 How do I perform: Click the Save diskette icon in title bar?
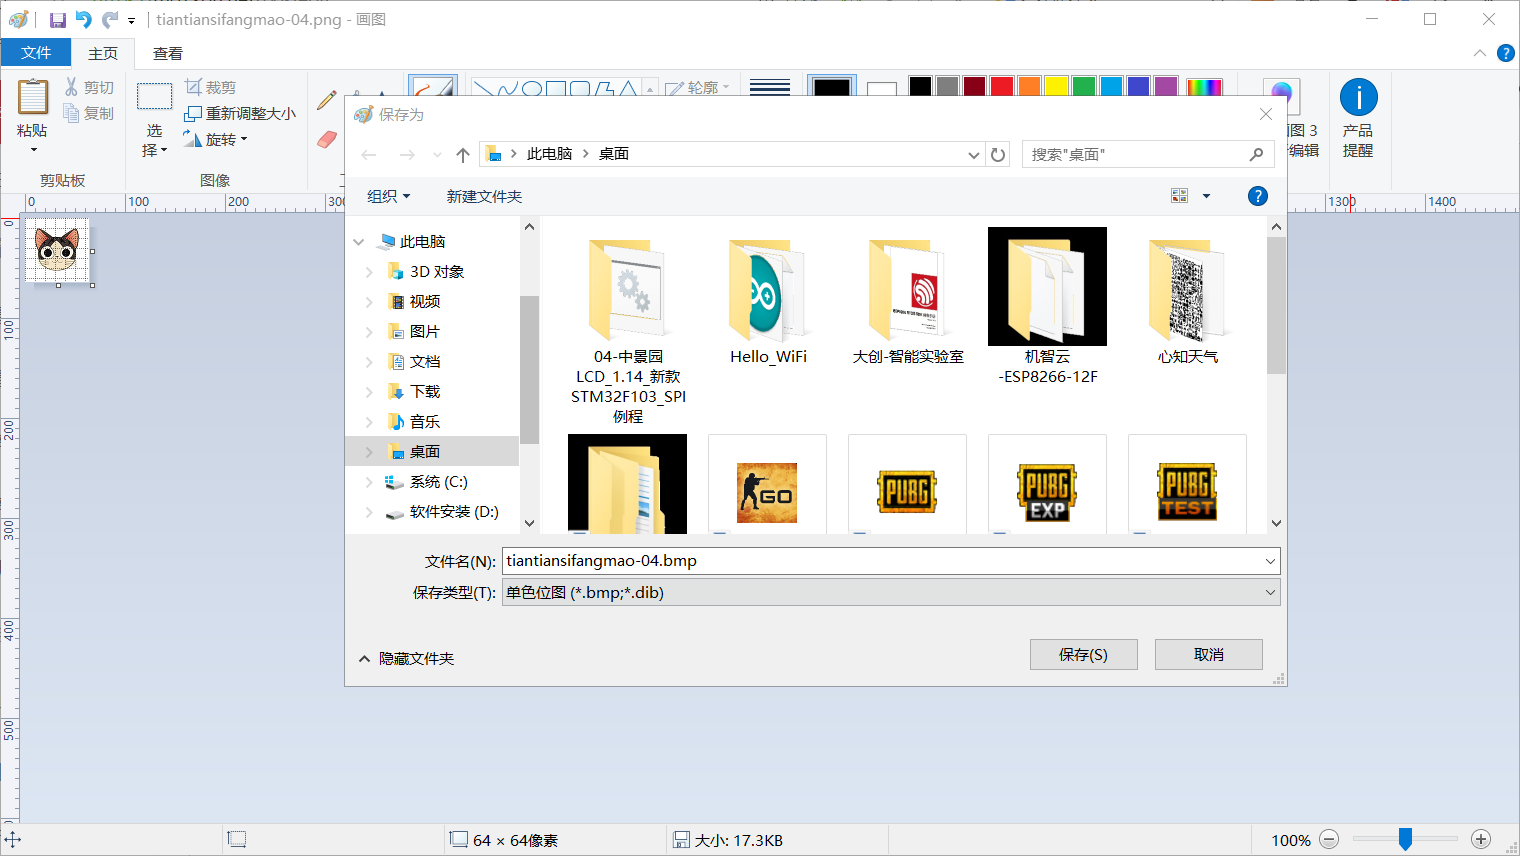tap(57, 18)
